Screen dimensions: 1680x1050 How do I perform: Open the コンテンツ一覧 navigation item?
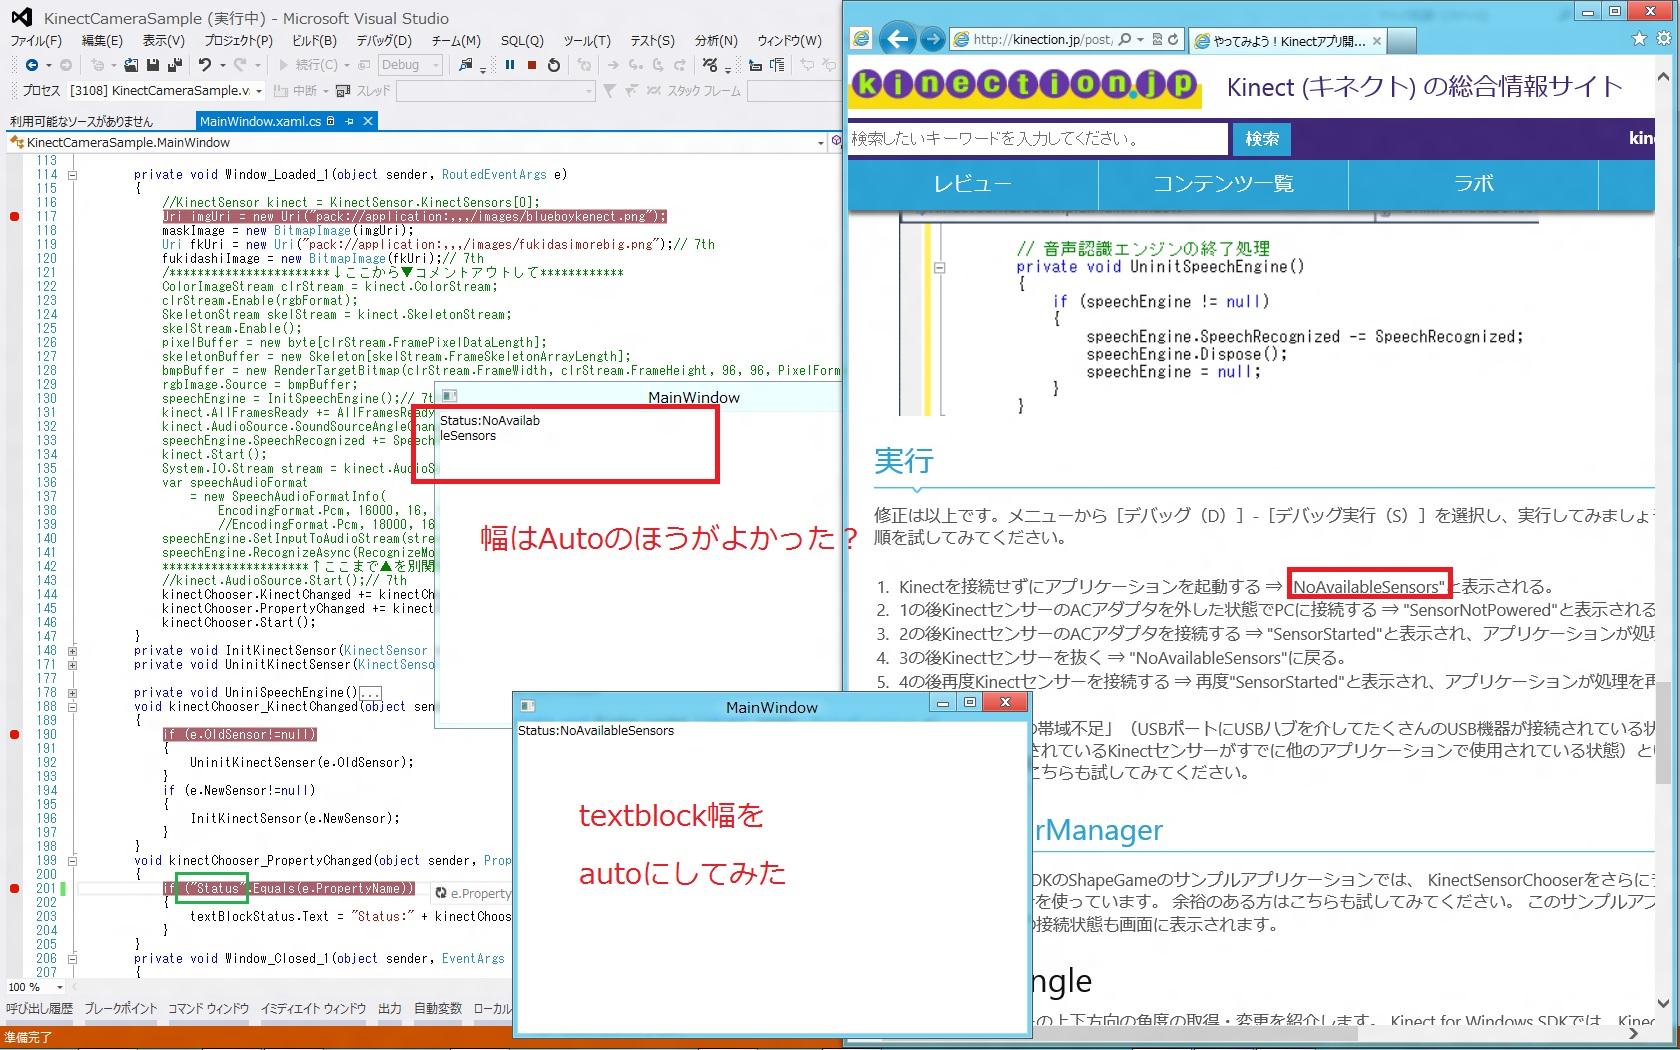(x=1223, y=184)
